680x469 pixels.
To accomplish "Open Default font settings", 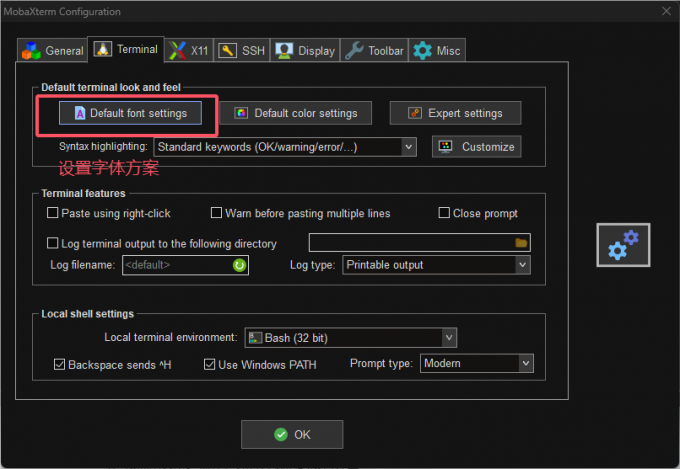I will [130, 113].
